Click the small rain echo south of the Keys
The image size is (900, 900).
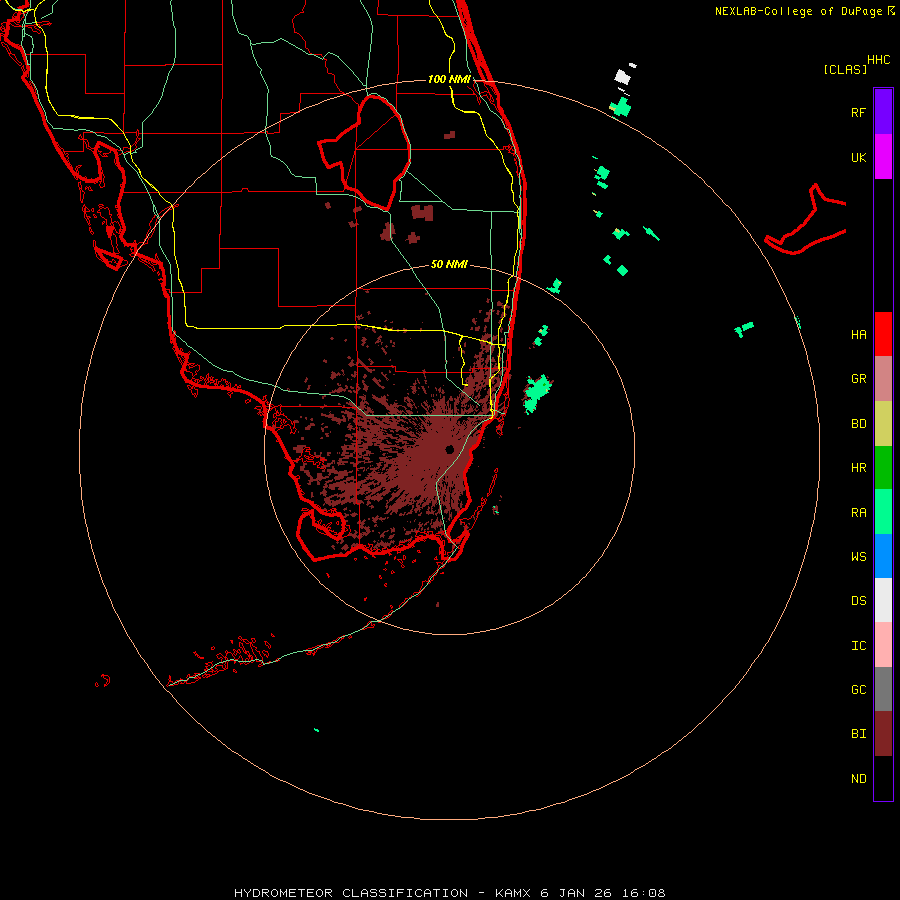coord(316,730)
